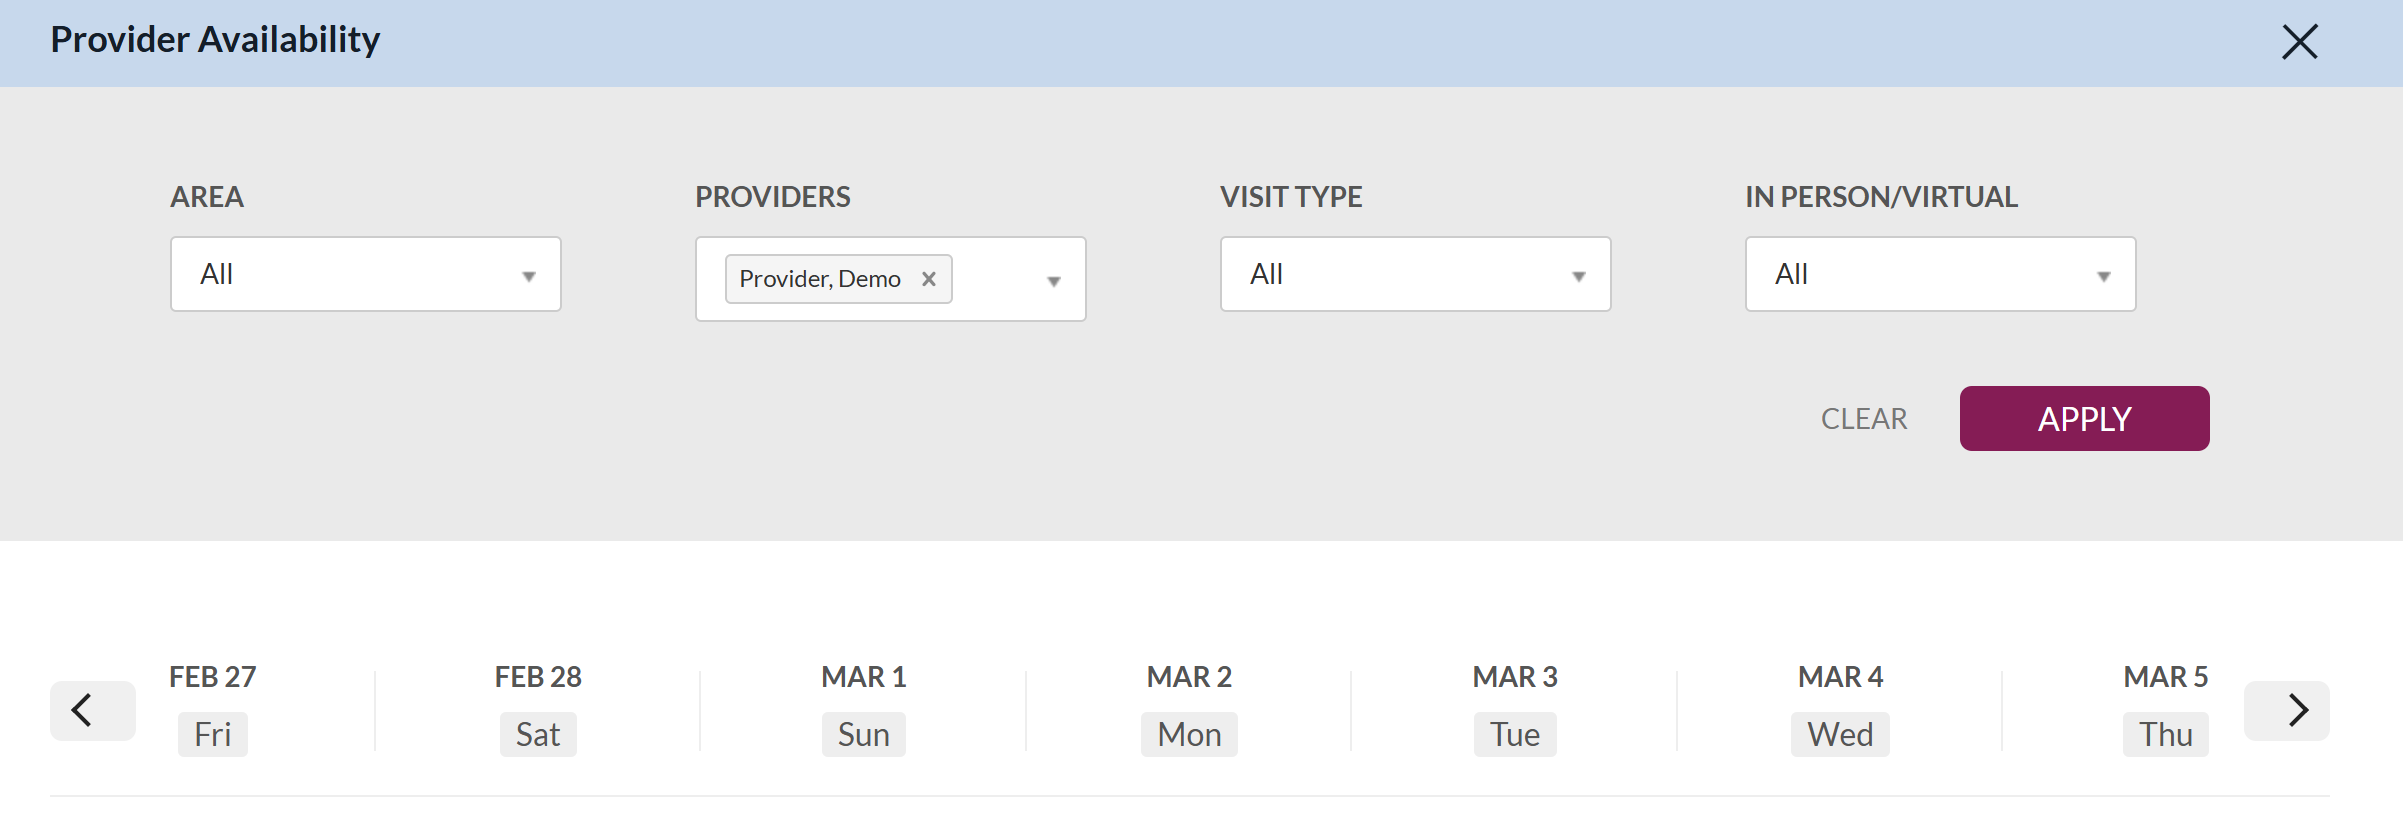Go to previous week with left arrow
The image size is (2403, 832).
pos(93,711)
